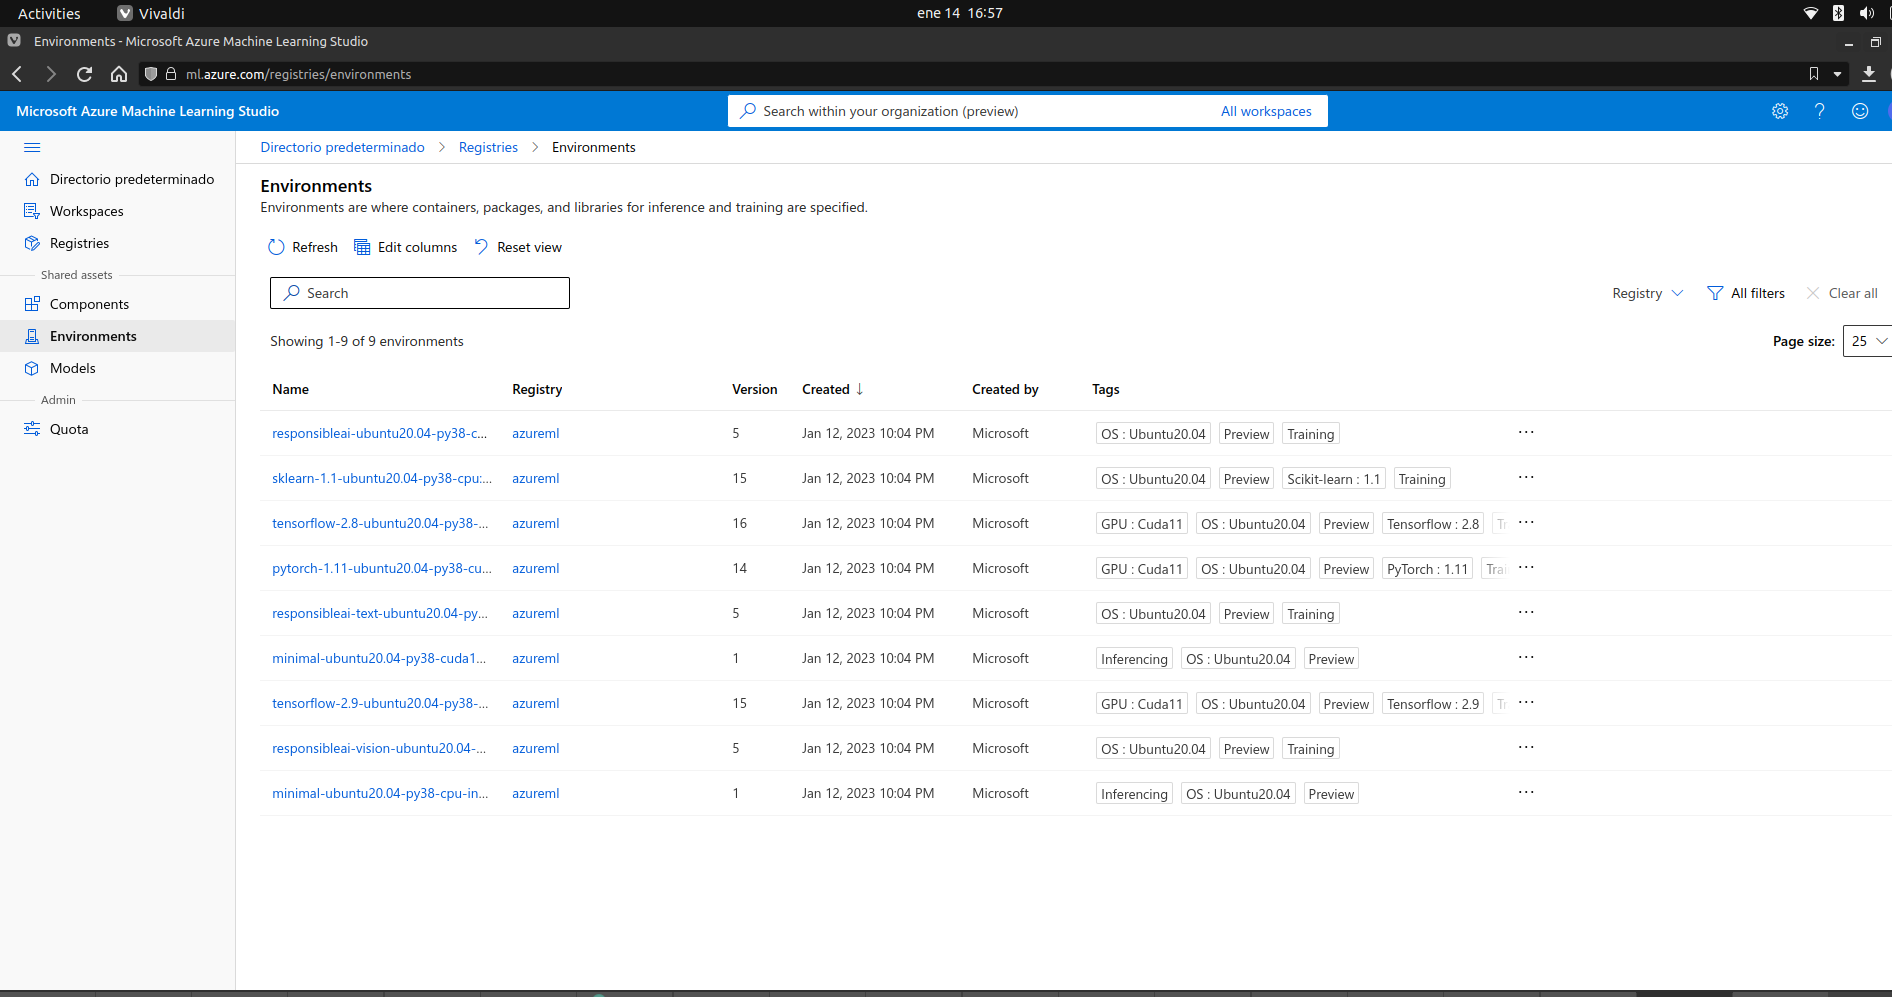Click Registries breadcrumb link

(x=488, y=147)
